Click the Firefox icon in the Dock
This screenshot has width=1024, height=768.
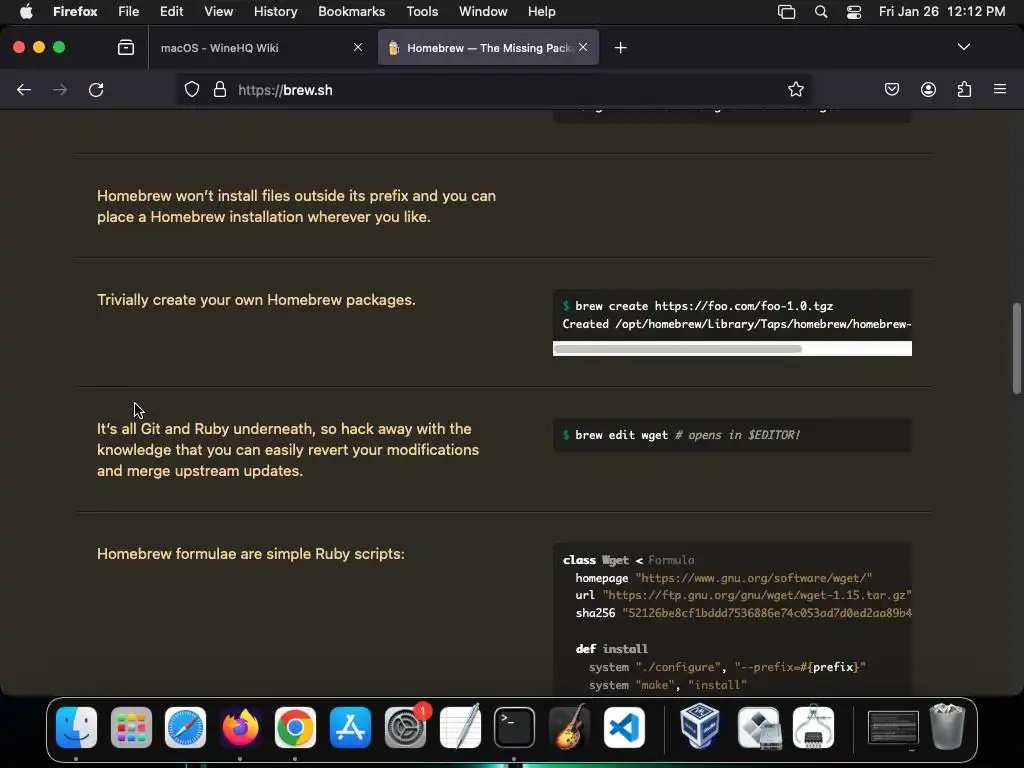pos(240,728)
